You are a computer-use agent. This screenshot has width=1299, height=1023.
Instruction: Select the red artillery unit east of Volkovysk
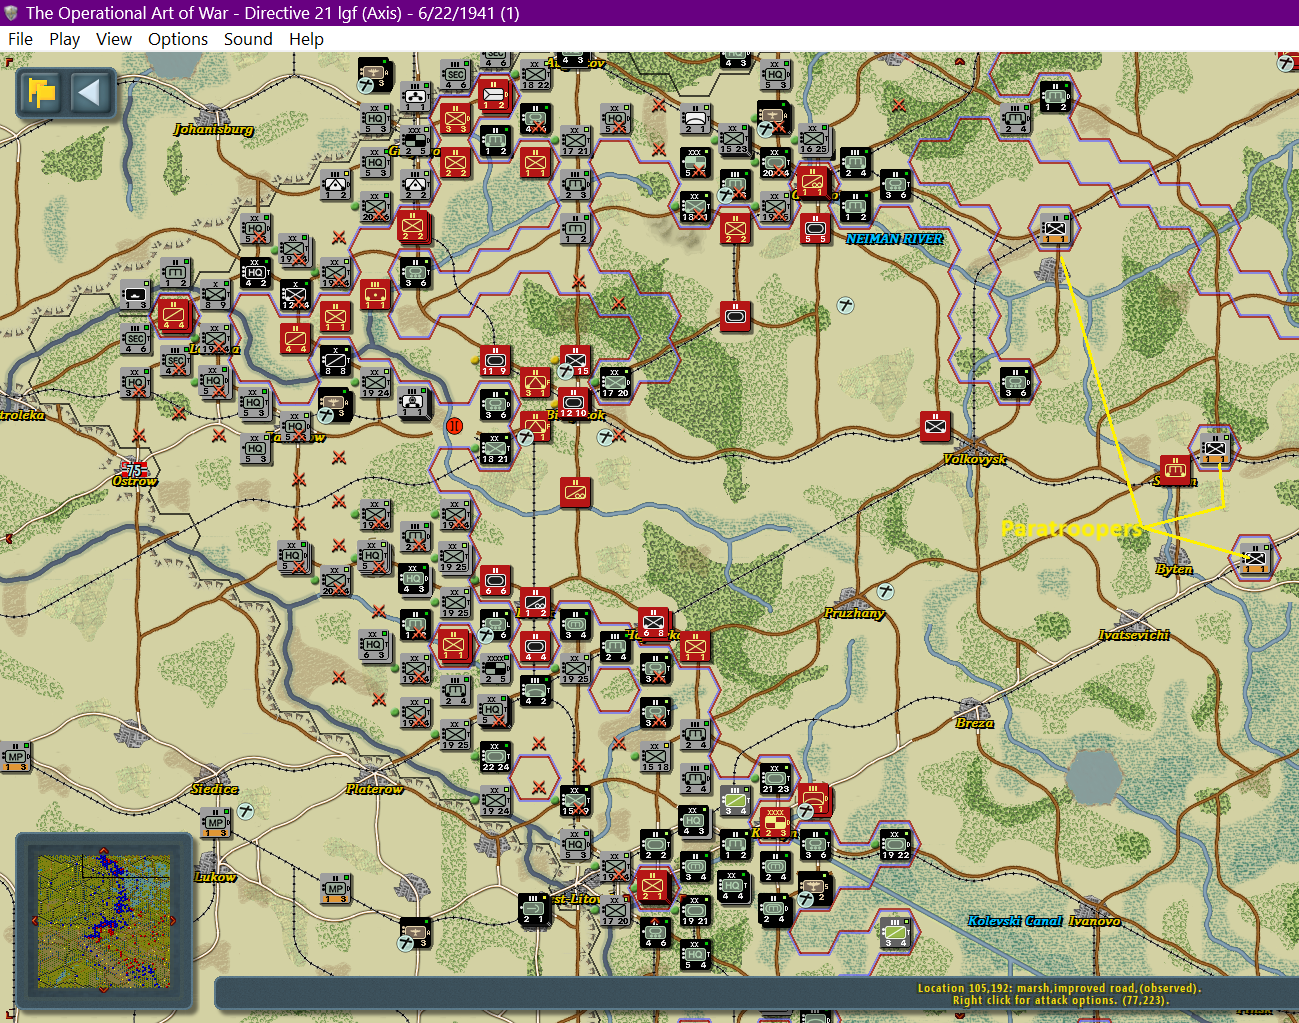pos(1175,470)
